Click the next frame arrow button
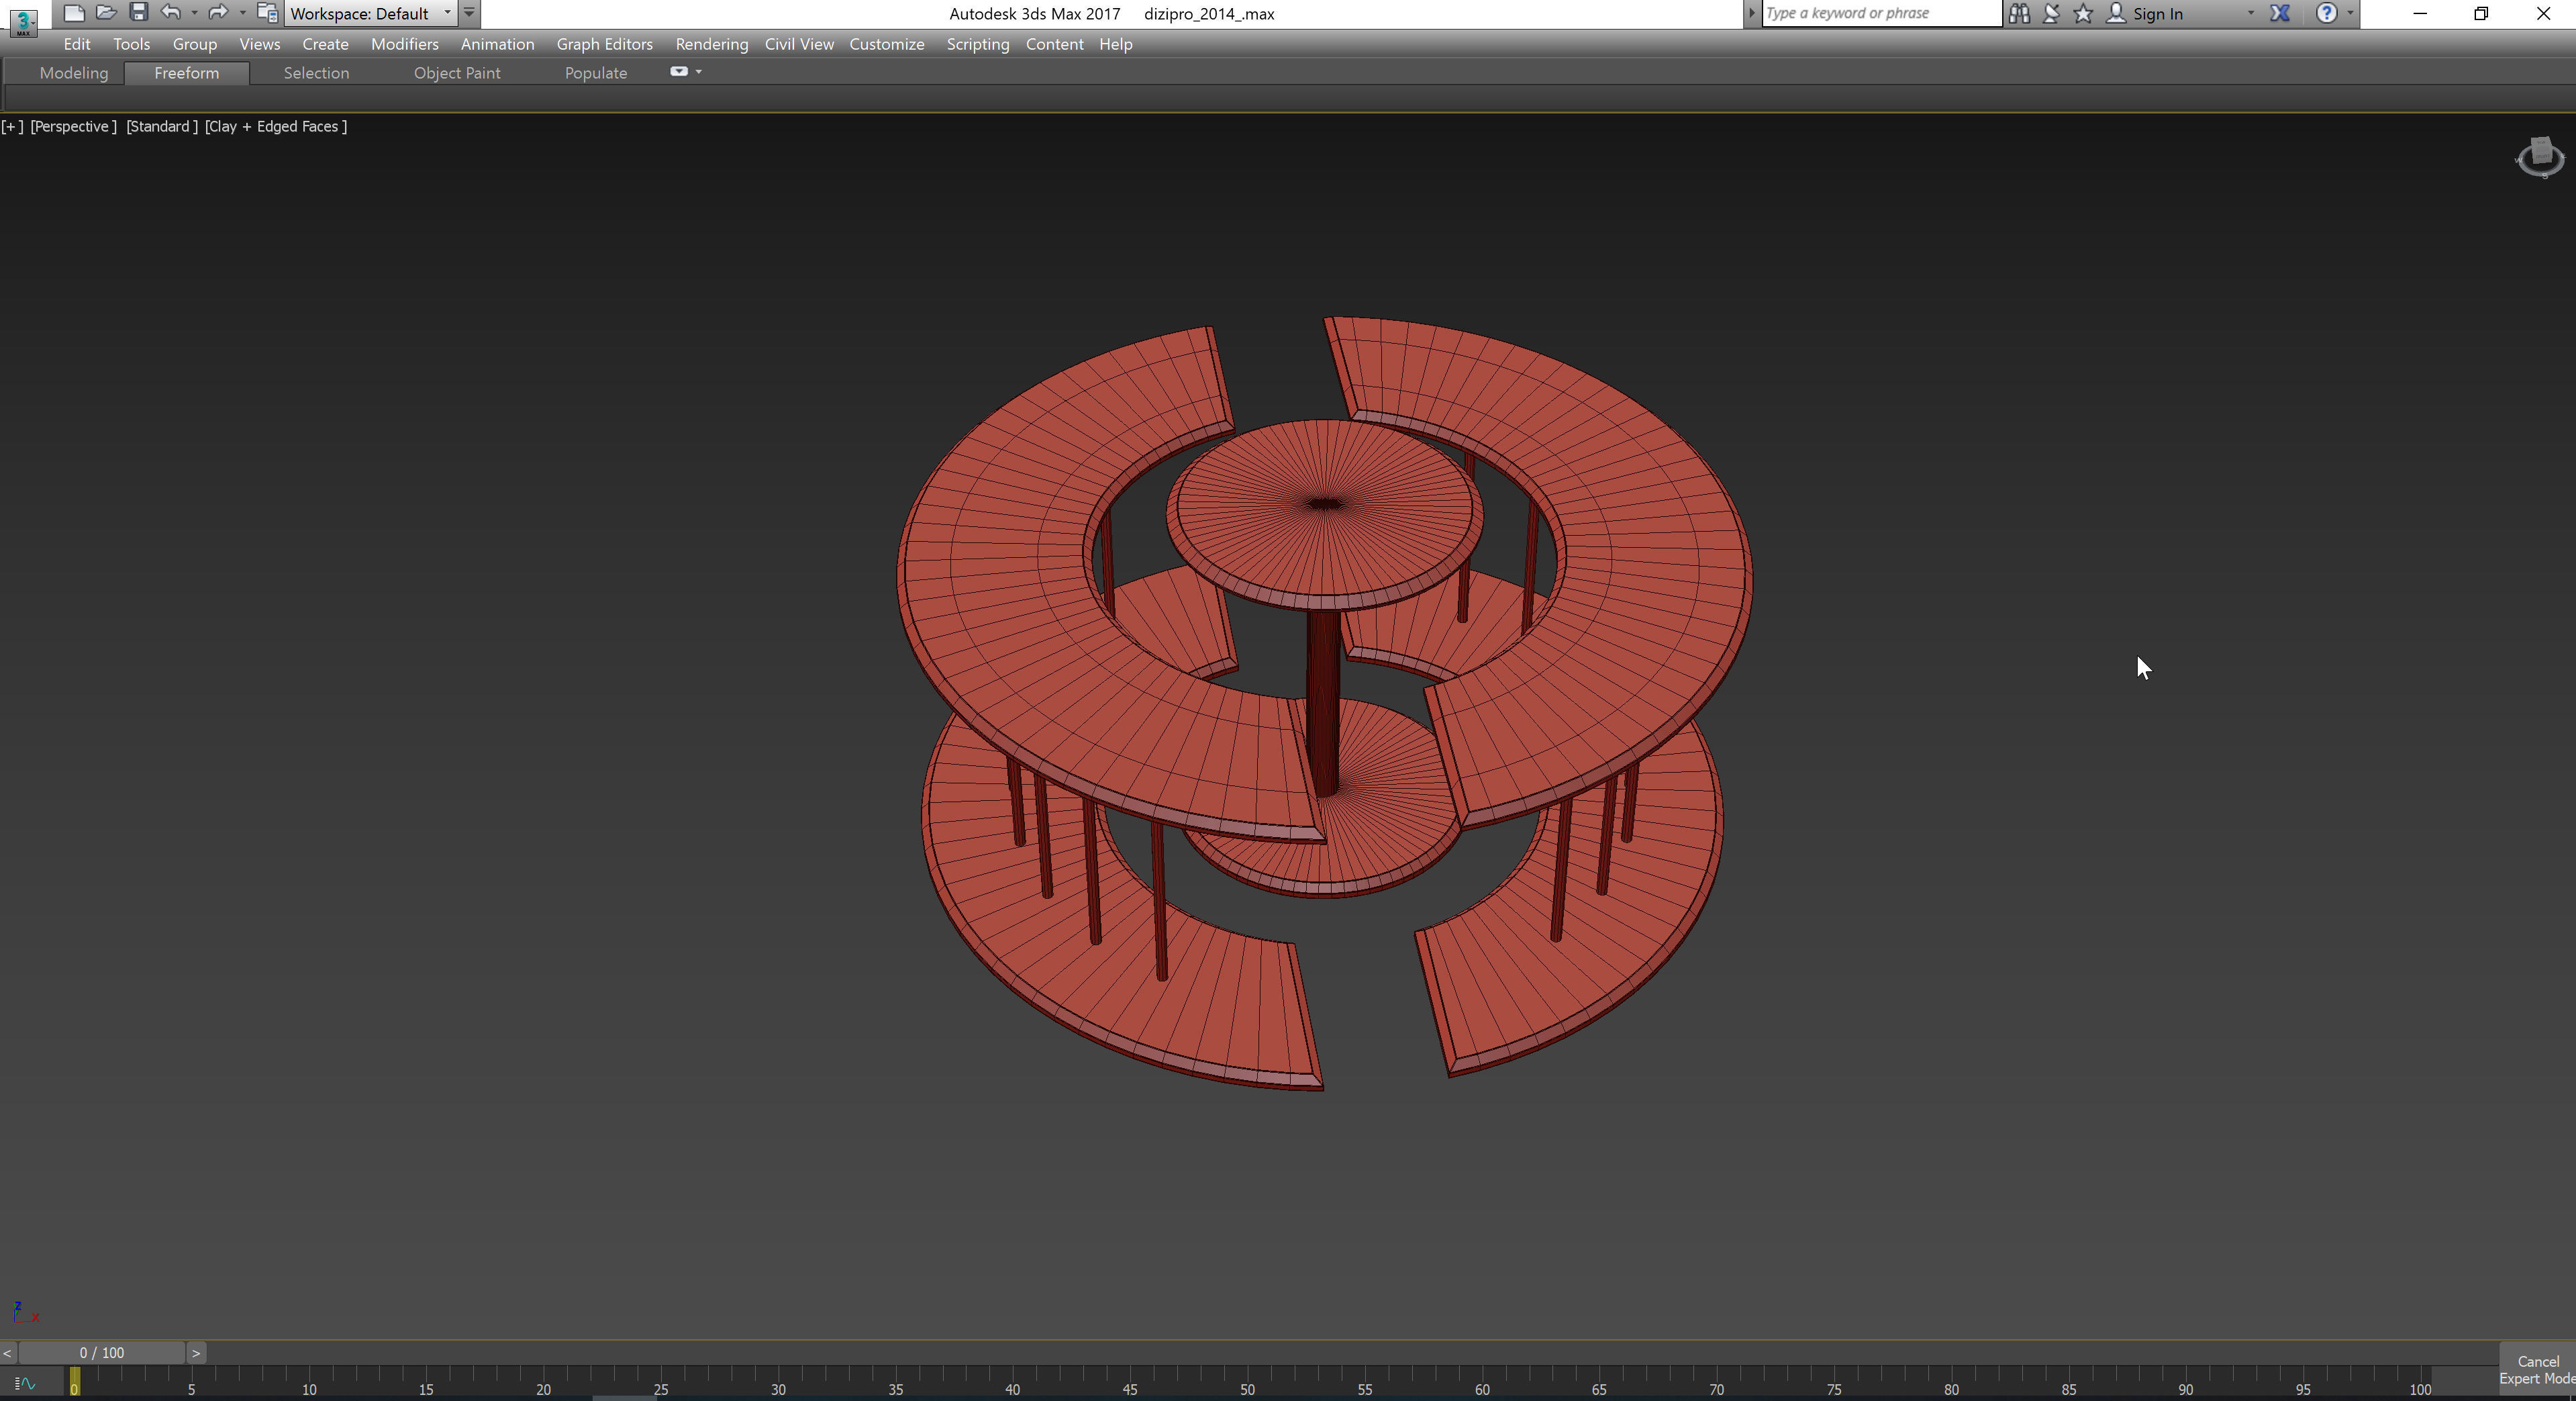 click(196, 1352)
